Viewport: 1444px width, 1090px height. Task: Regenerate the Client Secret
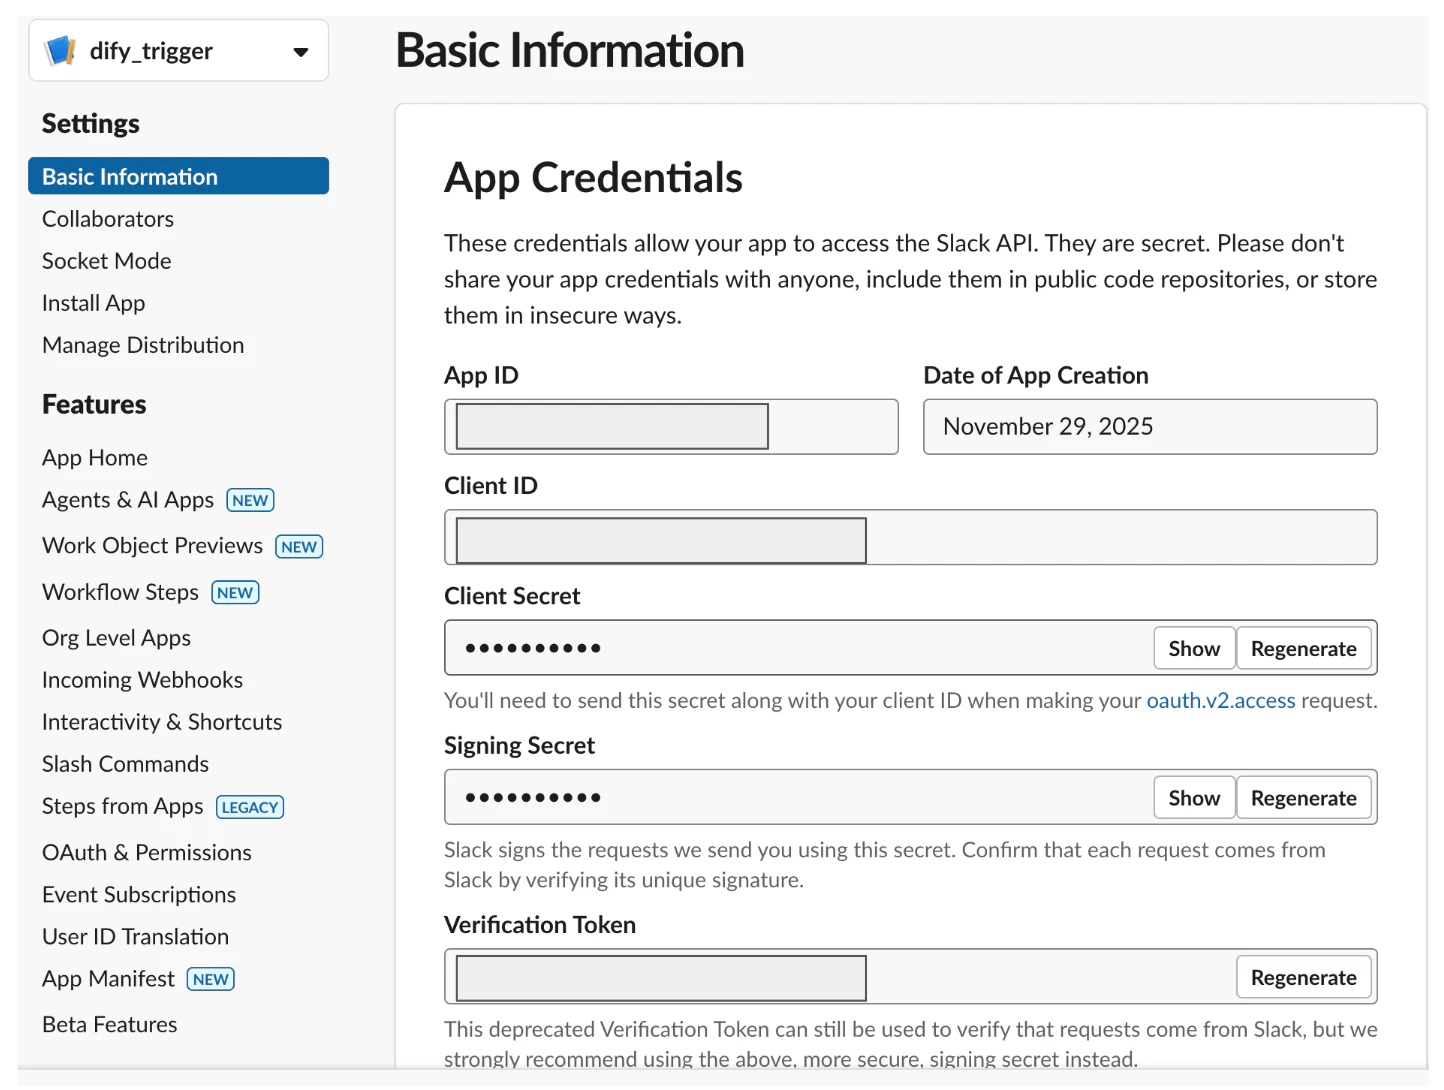coord(1304,648)
